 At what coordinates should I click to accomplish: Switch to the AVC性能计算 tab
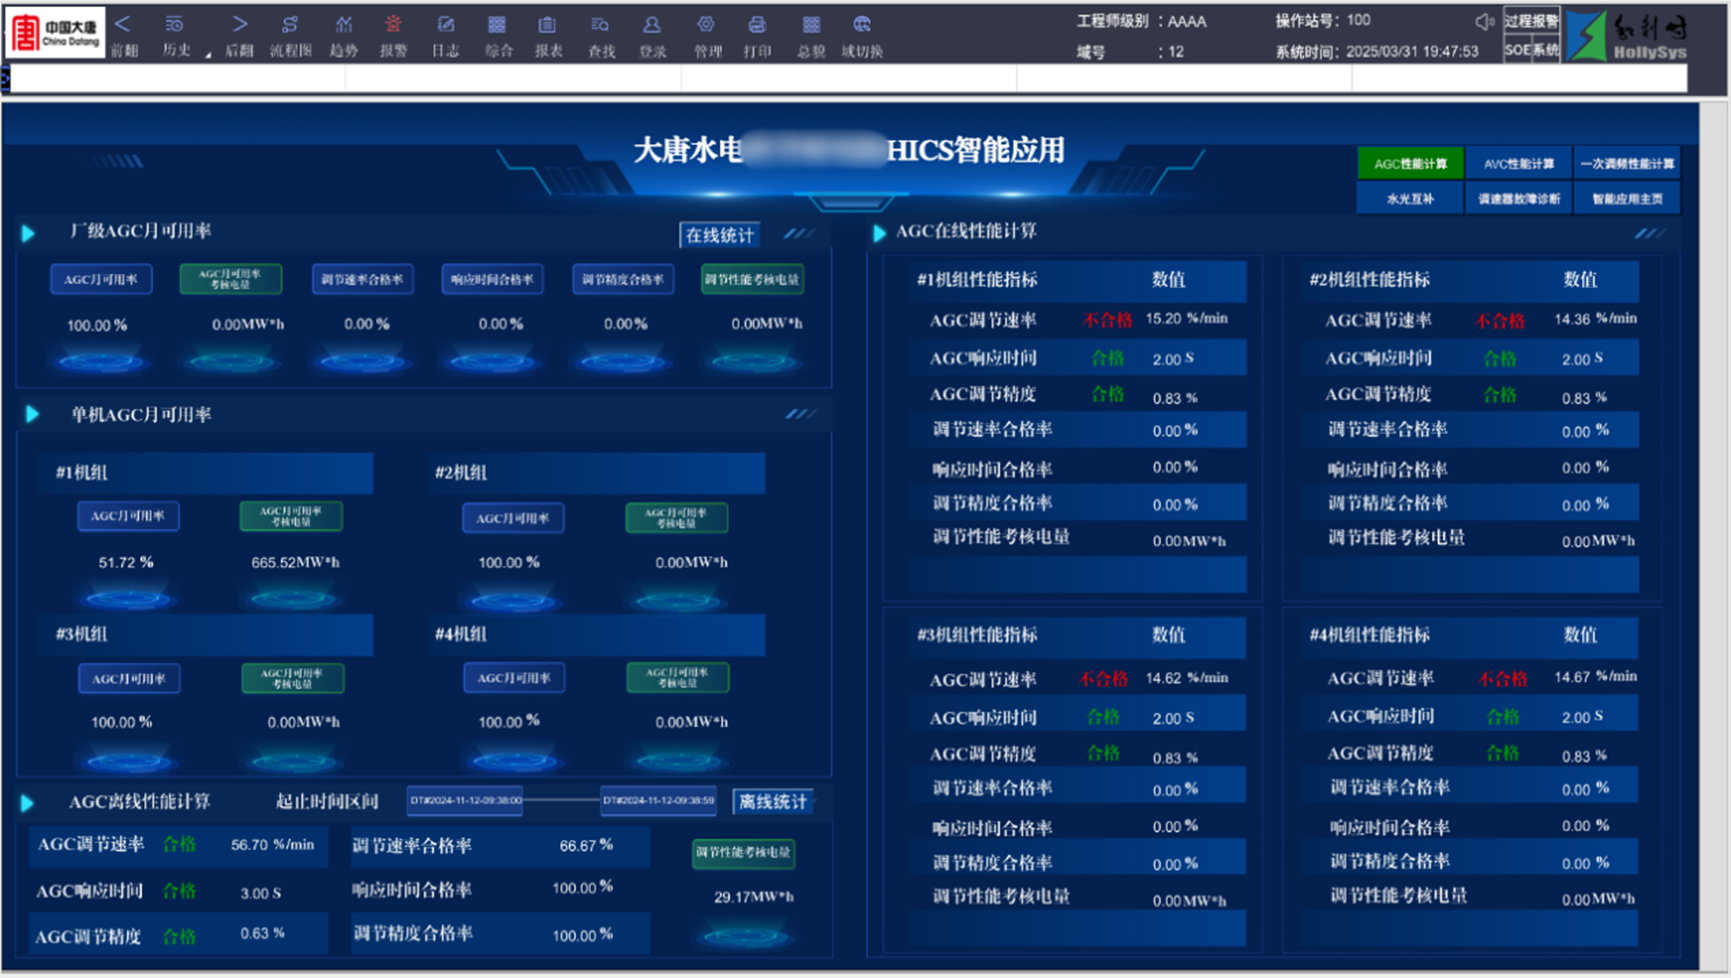click(x=1518, y=164)
